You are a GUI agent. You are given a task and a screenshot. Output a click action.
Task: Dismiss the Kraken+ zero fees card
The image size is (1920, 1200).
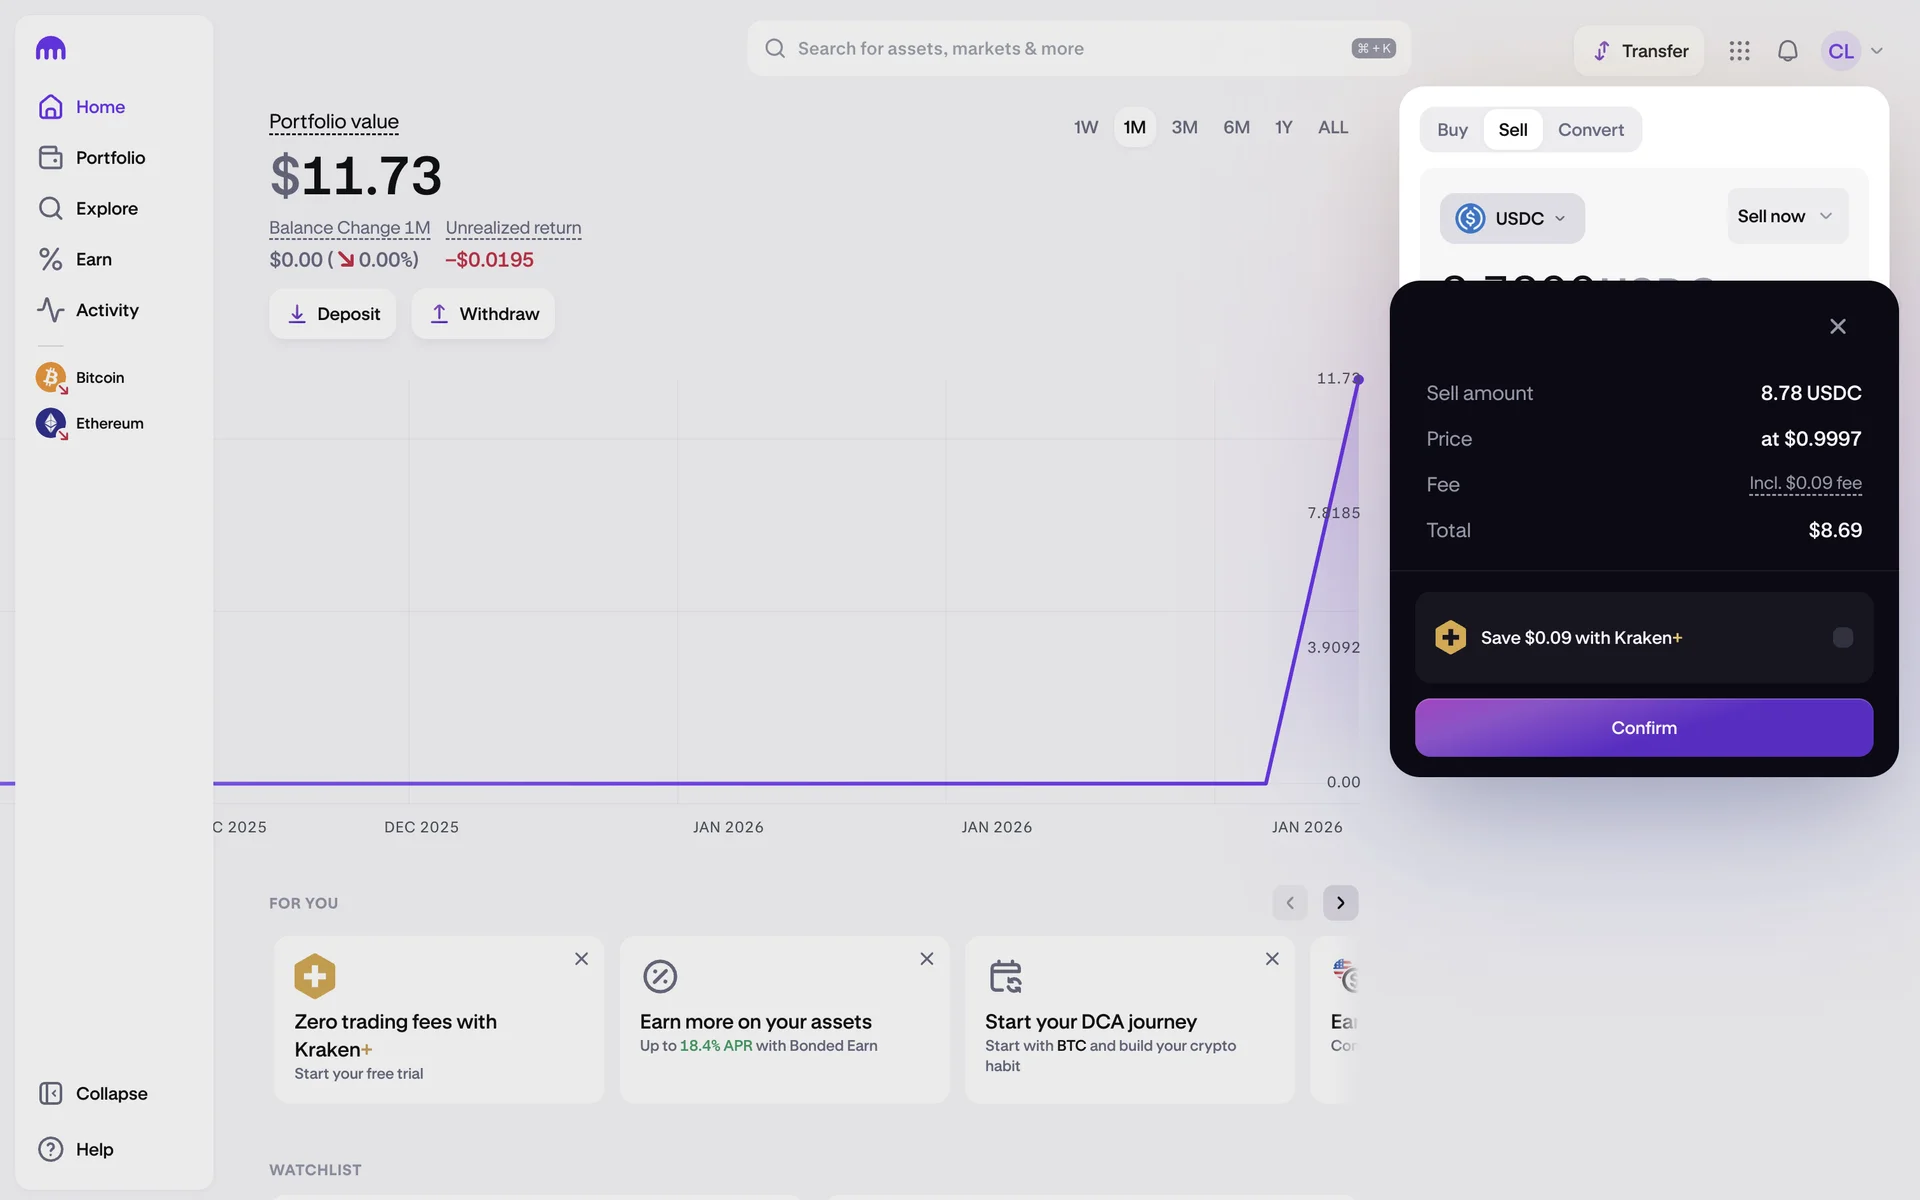(581, 959)
